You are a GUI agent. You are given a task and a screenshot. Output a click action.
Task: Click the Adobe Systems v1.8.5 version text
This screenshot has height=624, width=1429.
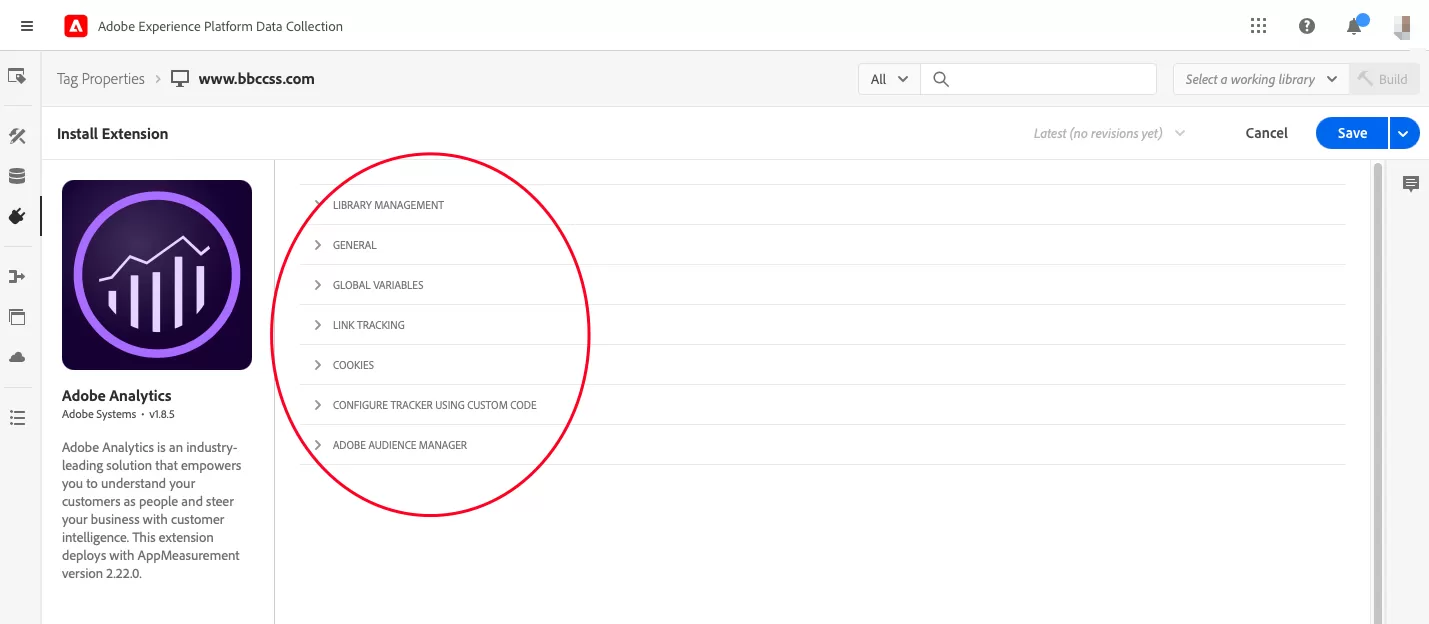tap(118, 414)
